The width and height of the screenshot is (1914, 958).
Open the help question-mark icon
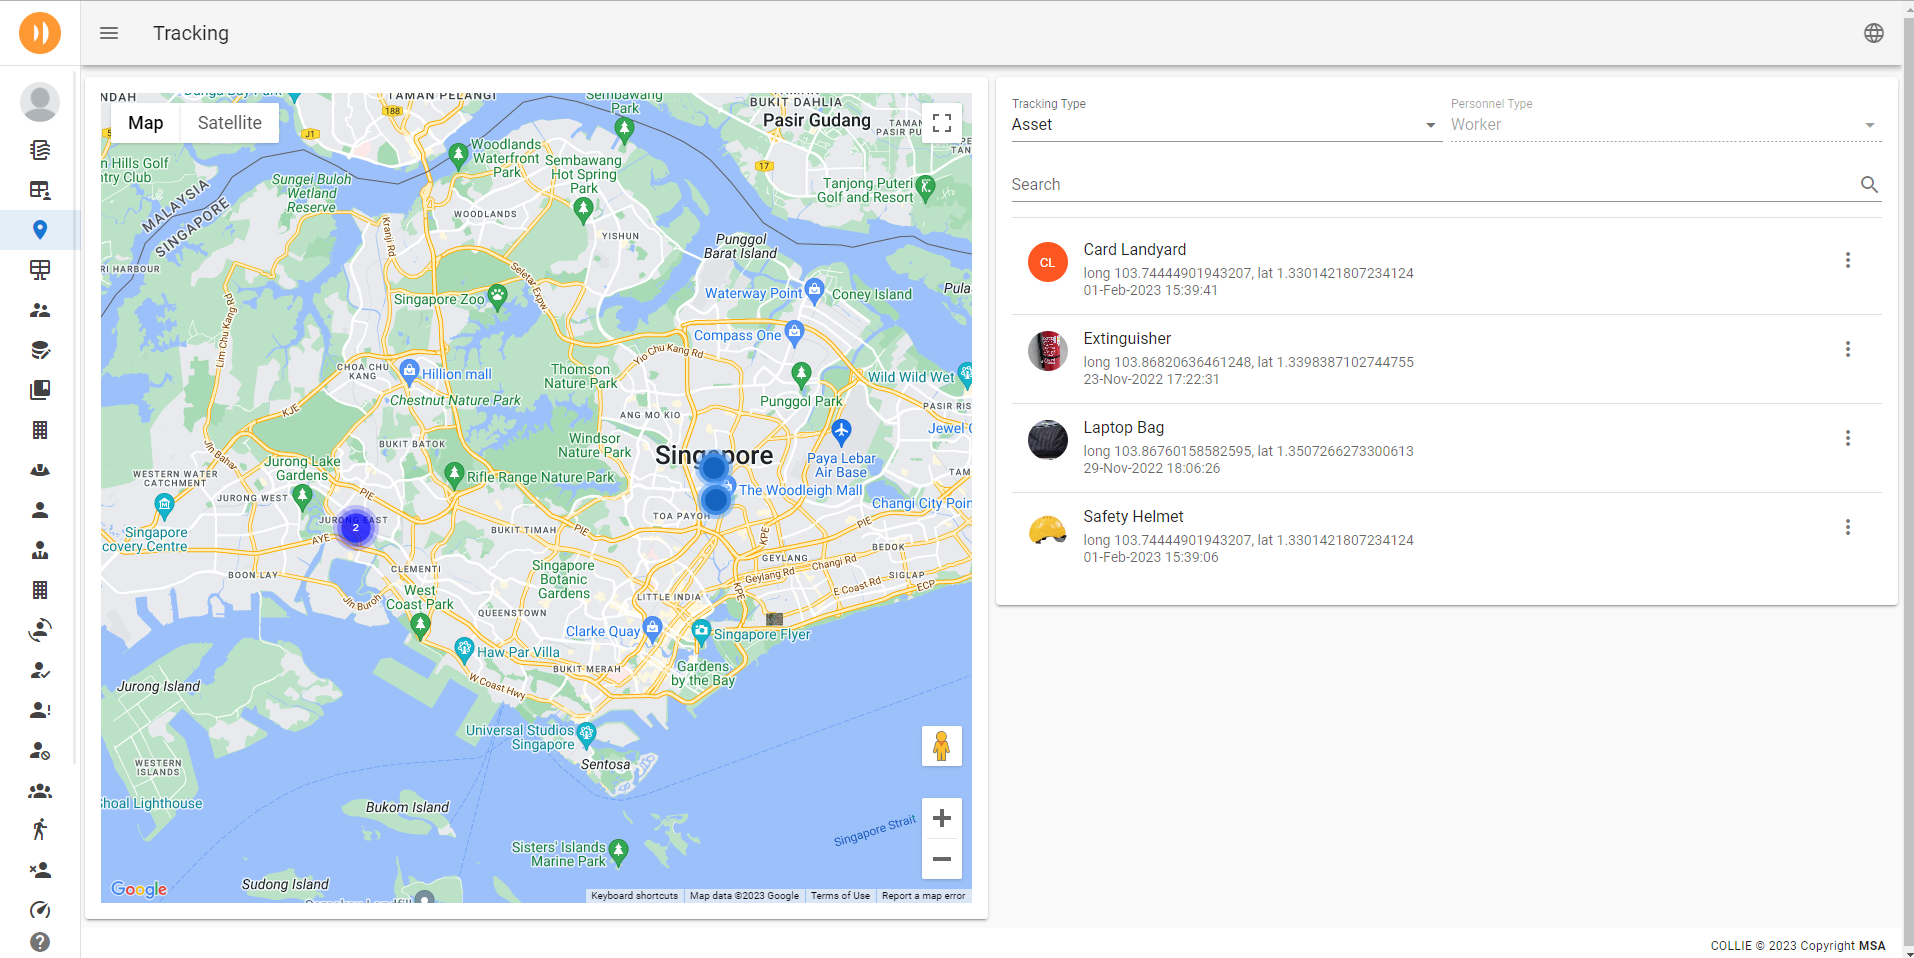coord(40,942)
